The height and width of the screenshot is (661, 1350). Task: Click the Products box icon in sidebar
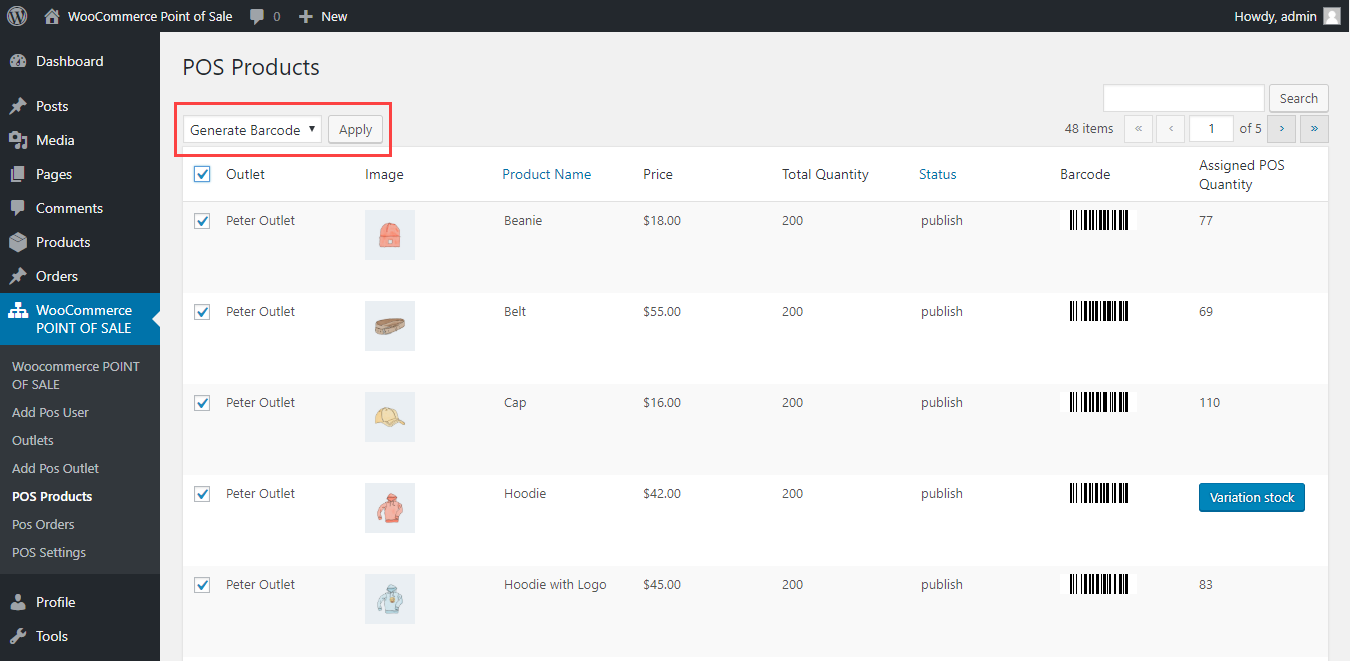(x=18, y=242)
